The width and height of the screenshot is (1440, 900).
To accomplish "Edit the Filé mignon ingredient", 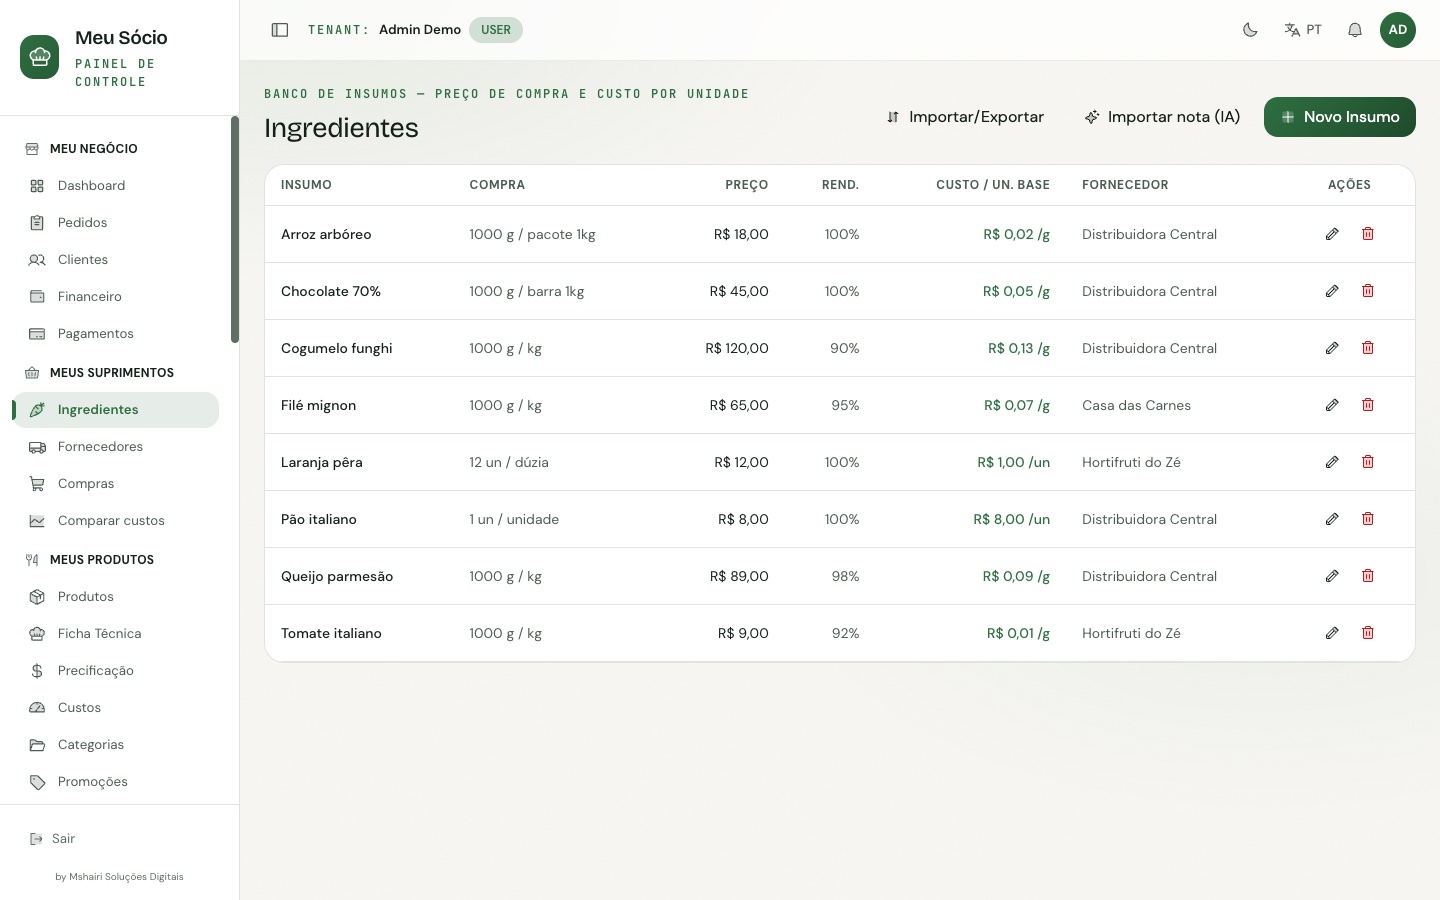I will point(1332,405).
